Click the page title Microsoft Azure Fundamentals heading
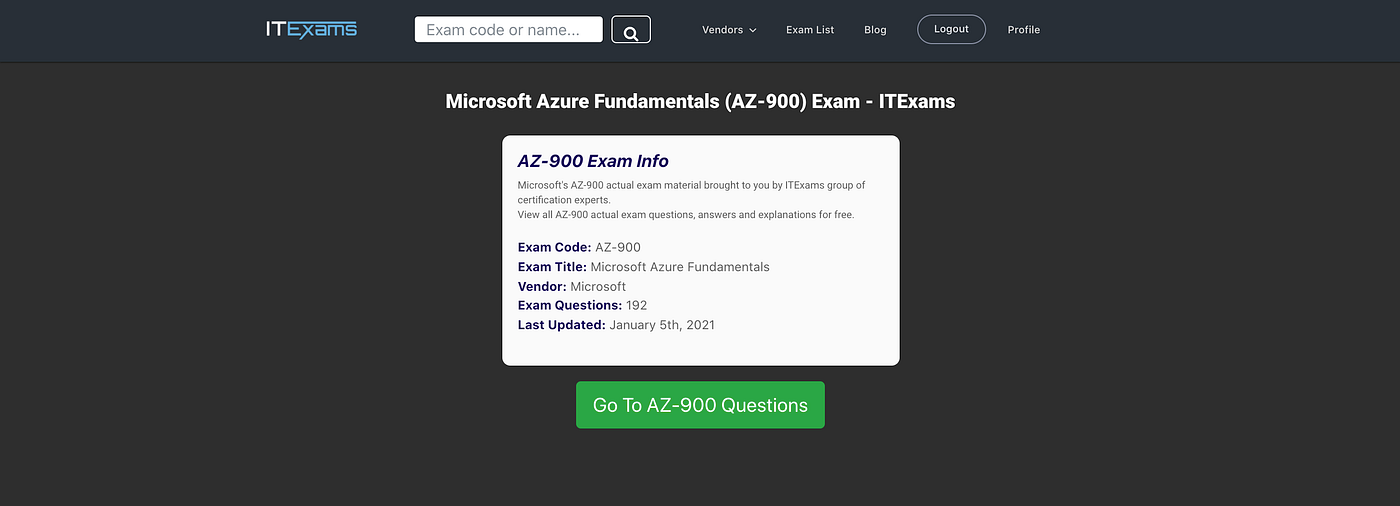The image size is (1400, 506). tap(700, 101)
